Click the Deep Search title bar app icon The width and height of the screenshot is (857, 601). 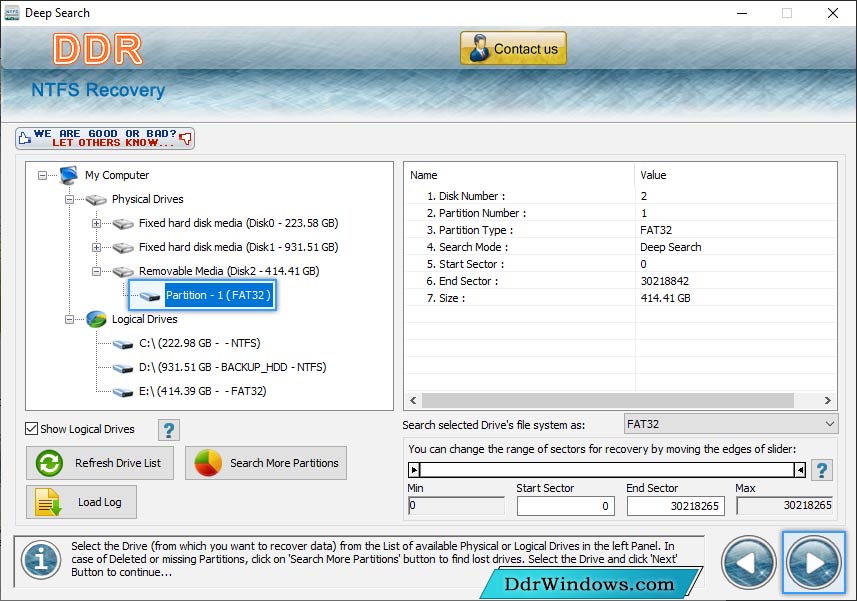(x=11, y=13)
